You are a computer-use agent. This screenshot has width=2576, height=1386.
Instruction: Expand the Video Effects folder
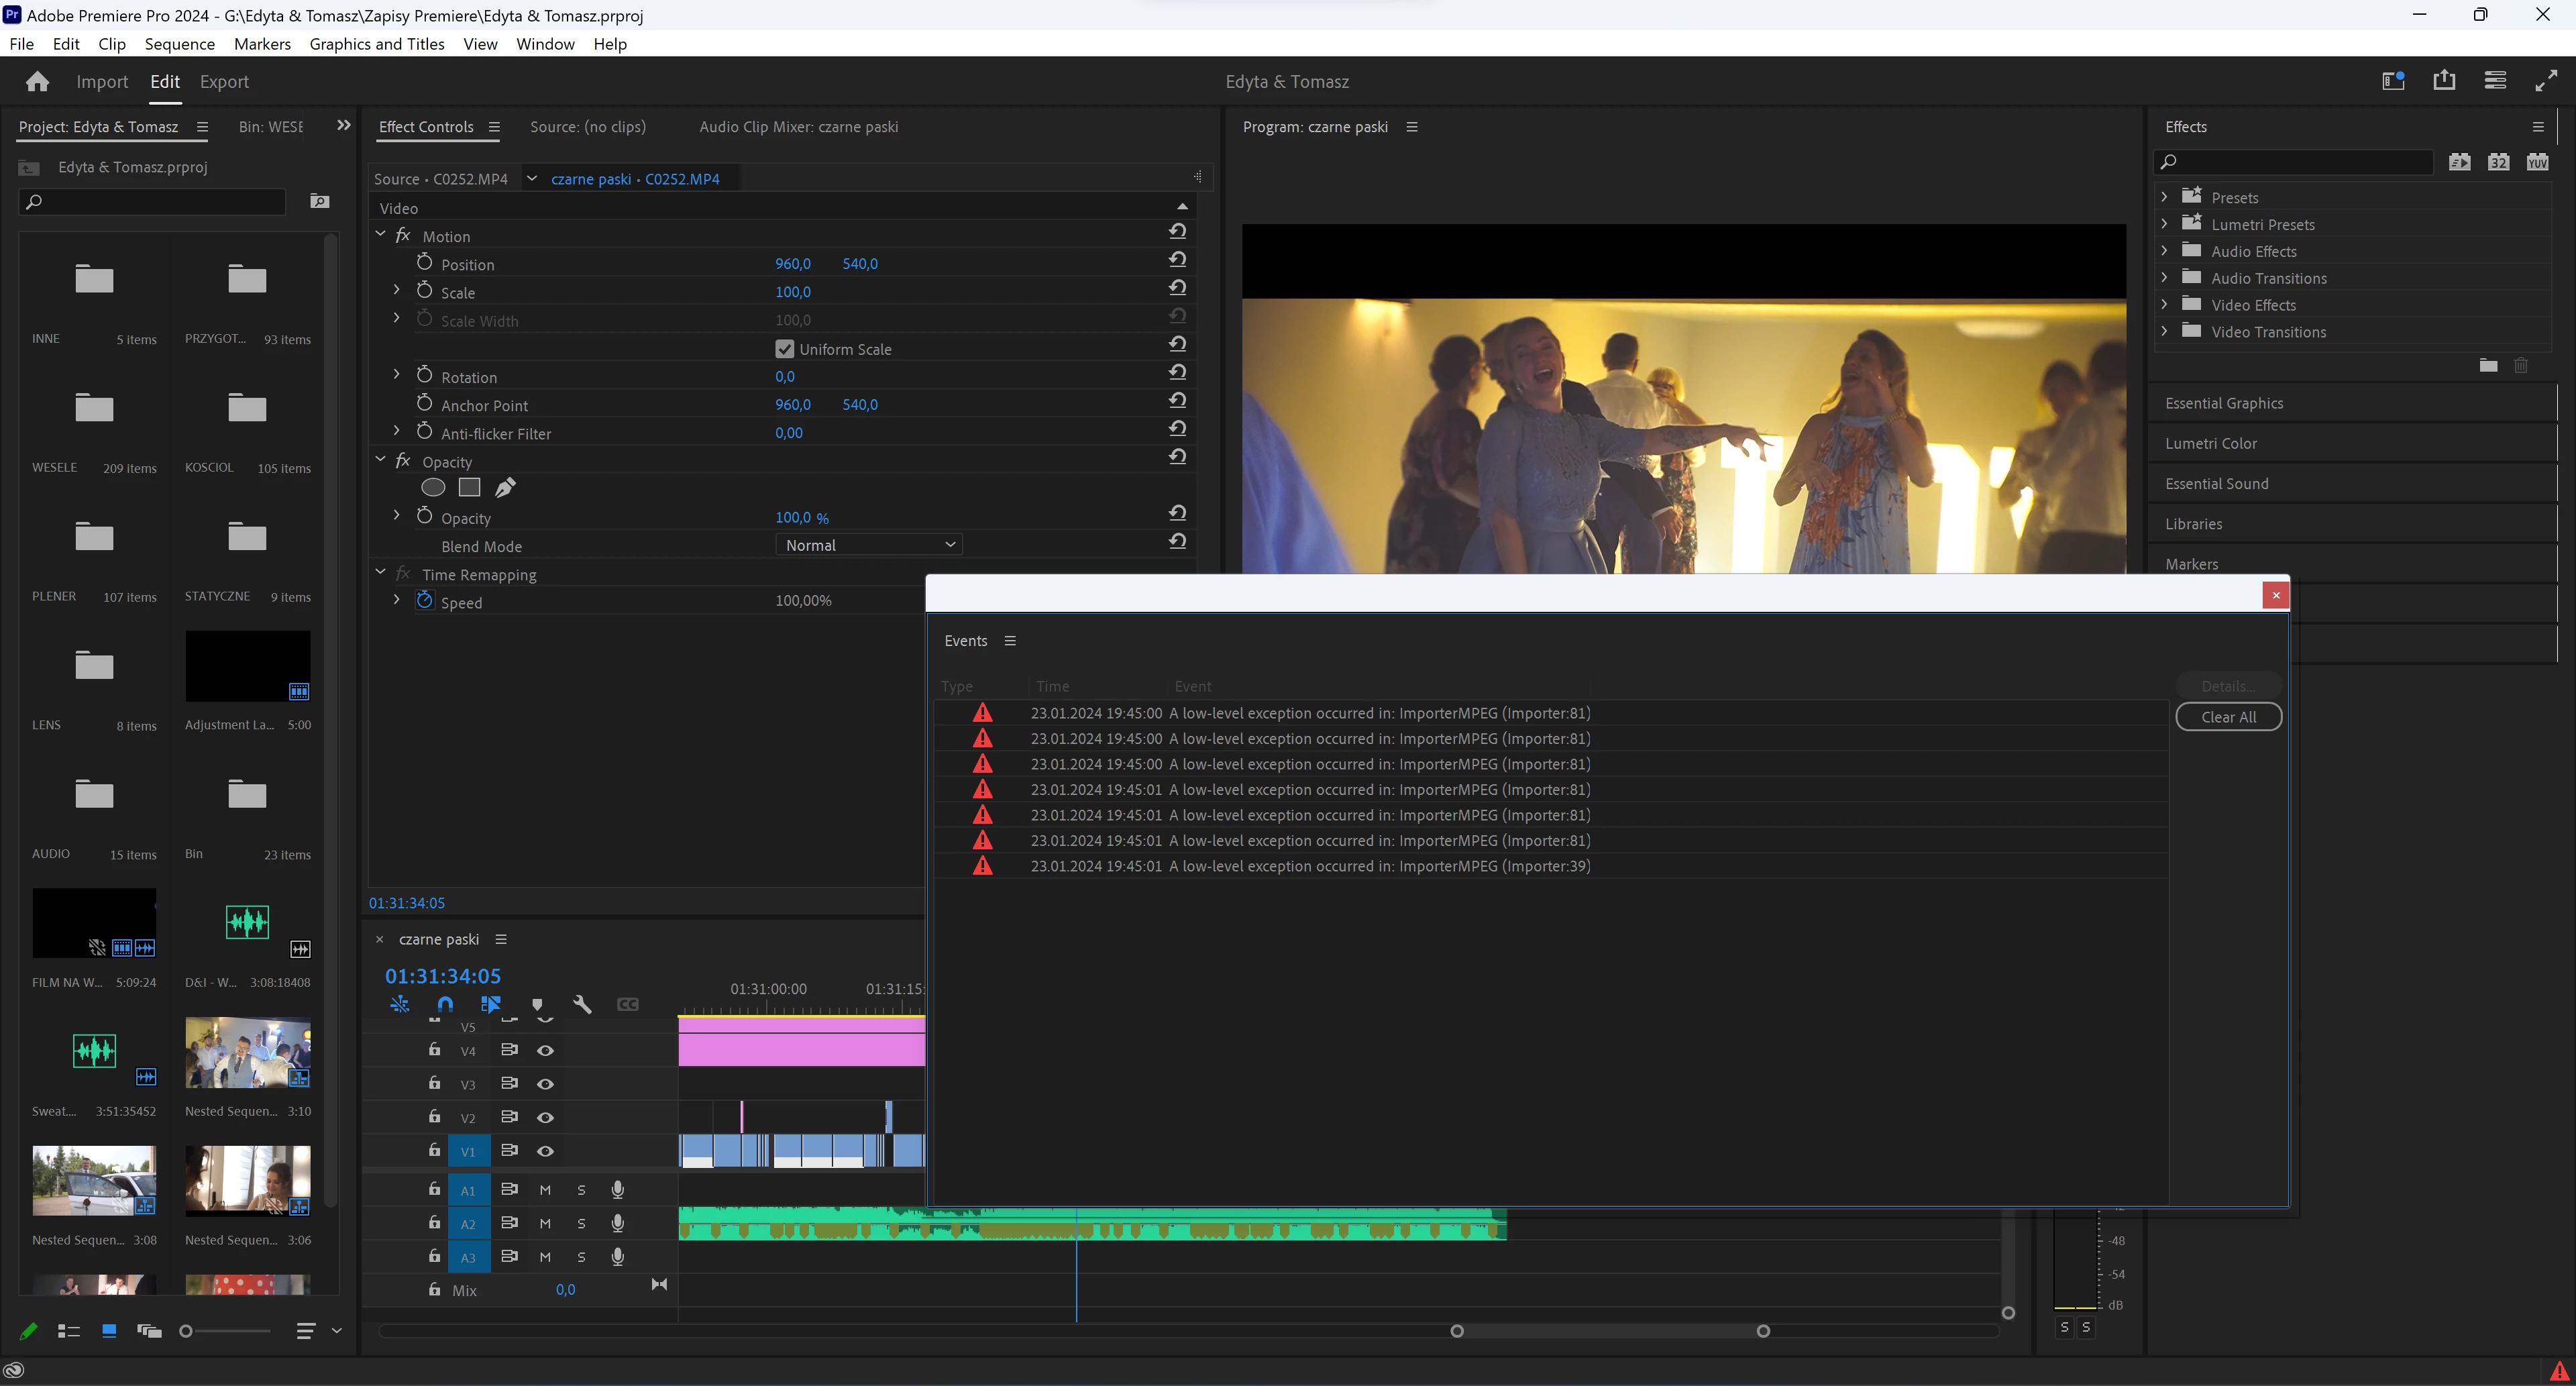[x=2164, y=305]
